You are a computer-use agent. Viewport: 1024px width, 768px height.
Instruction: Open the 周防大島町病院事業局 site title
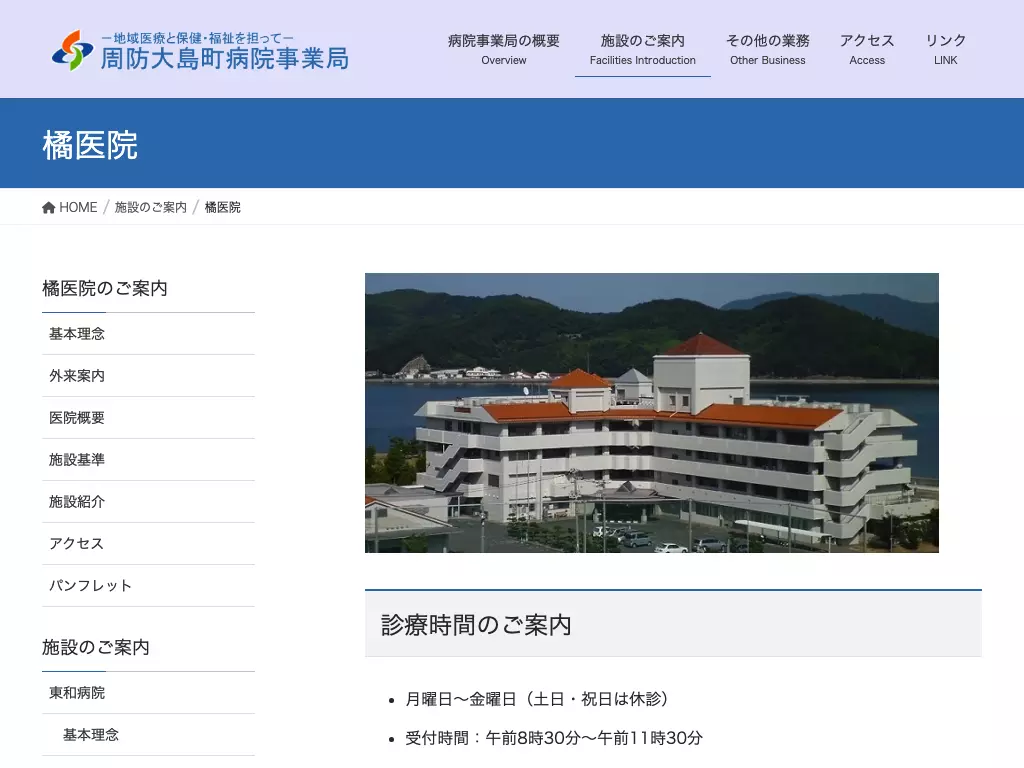click(224, 59)
